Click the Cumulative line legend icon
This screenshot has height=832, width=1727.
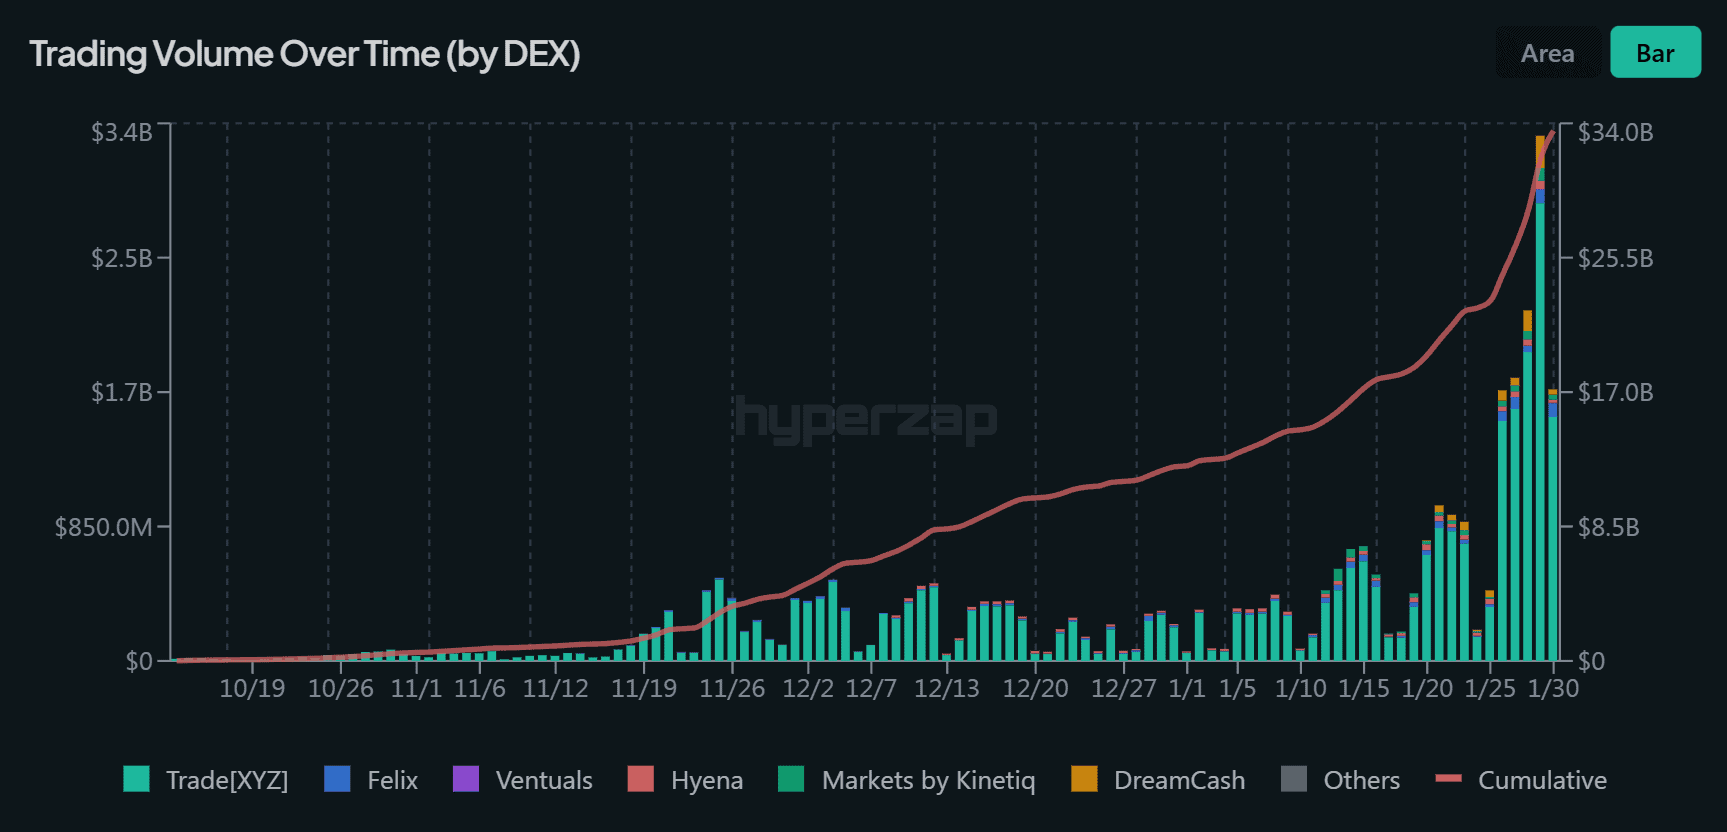pos(1448,778)
